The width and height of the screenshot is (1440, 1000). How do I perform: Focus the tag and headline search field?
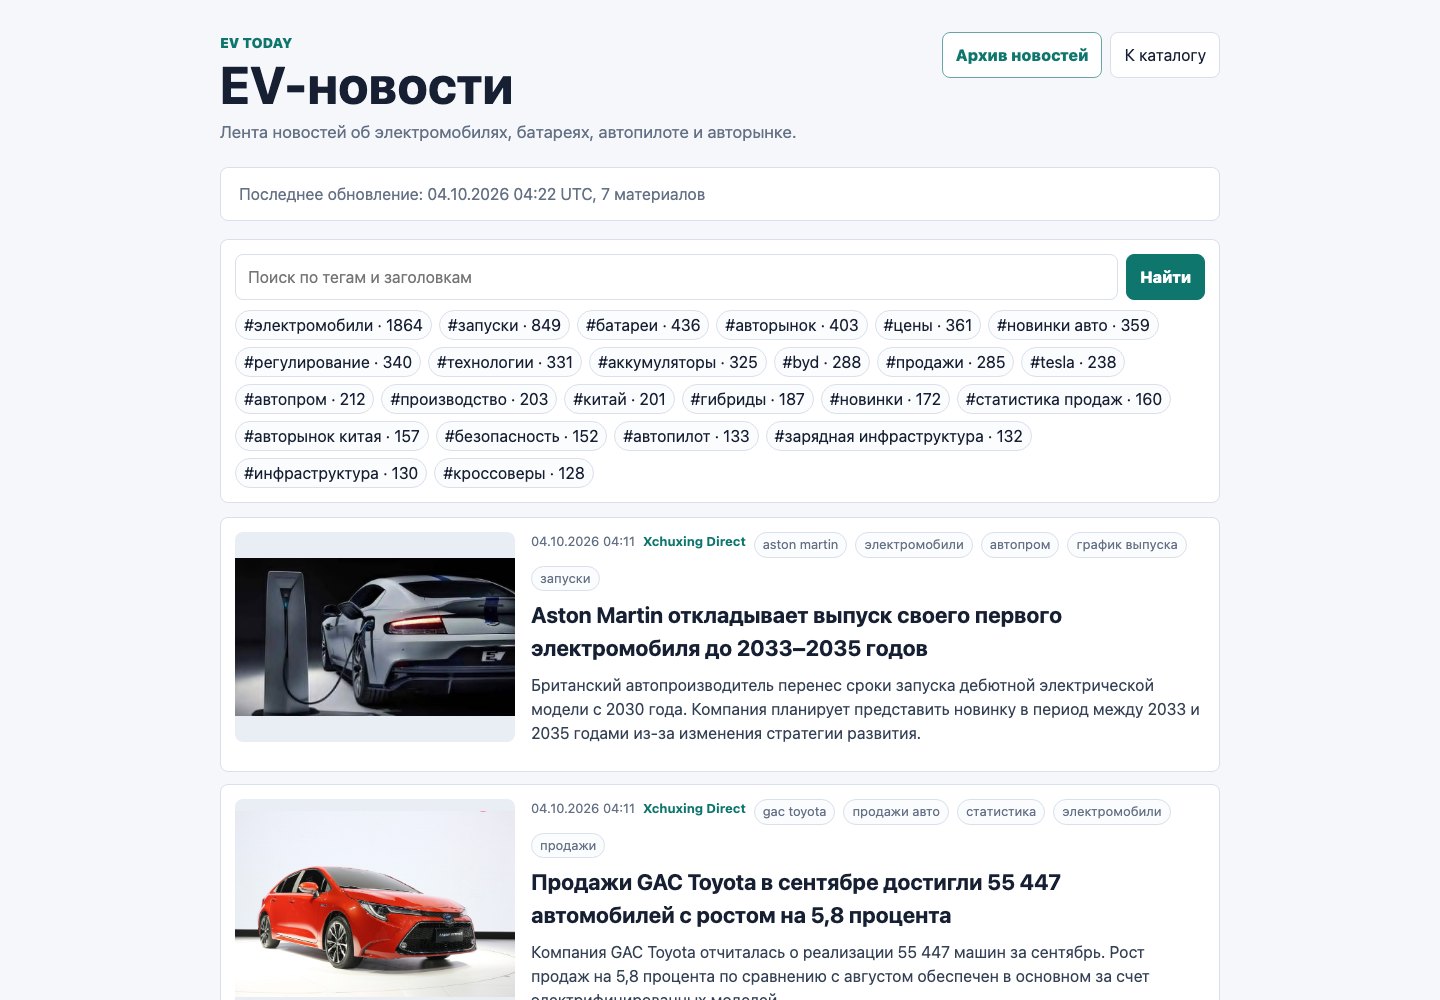tap(676, 277)
